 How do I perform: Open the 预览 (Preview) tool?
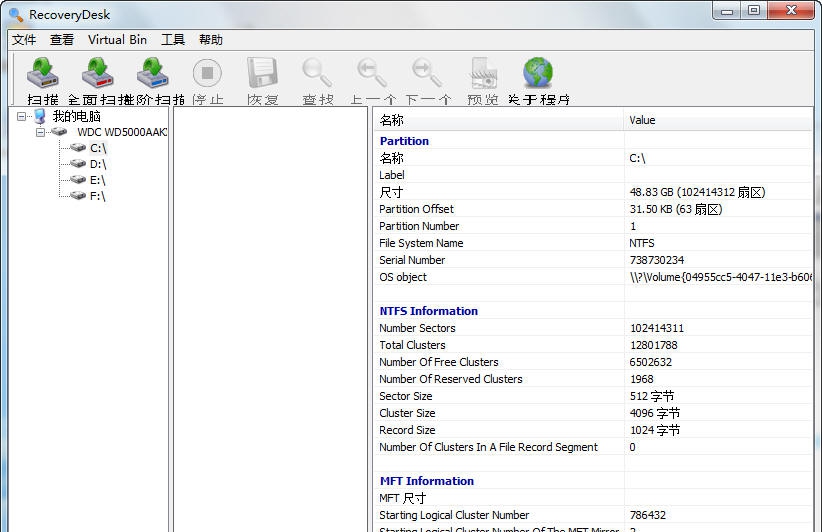[483, 76]
